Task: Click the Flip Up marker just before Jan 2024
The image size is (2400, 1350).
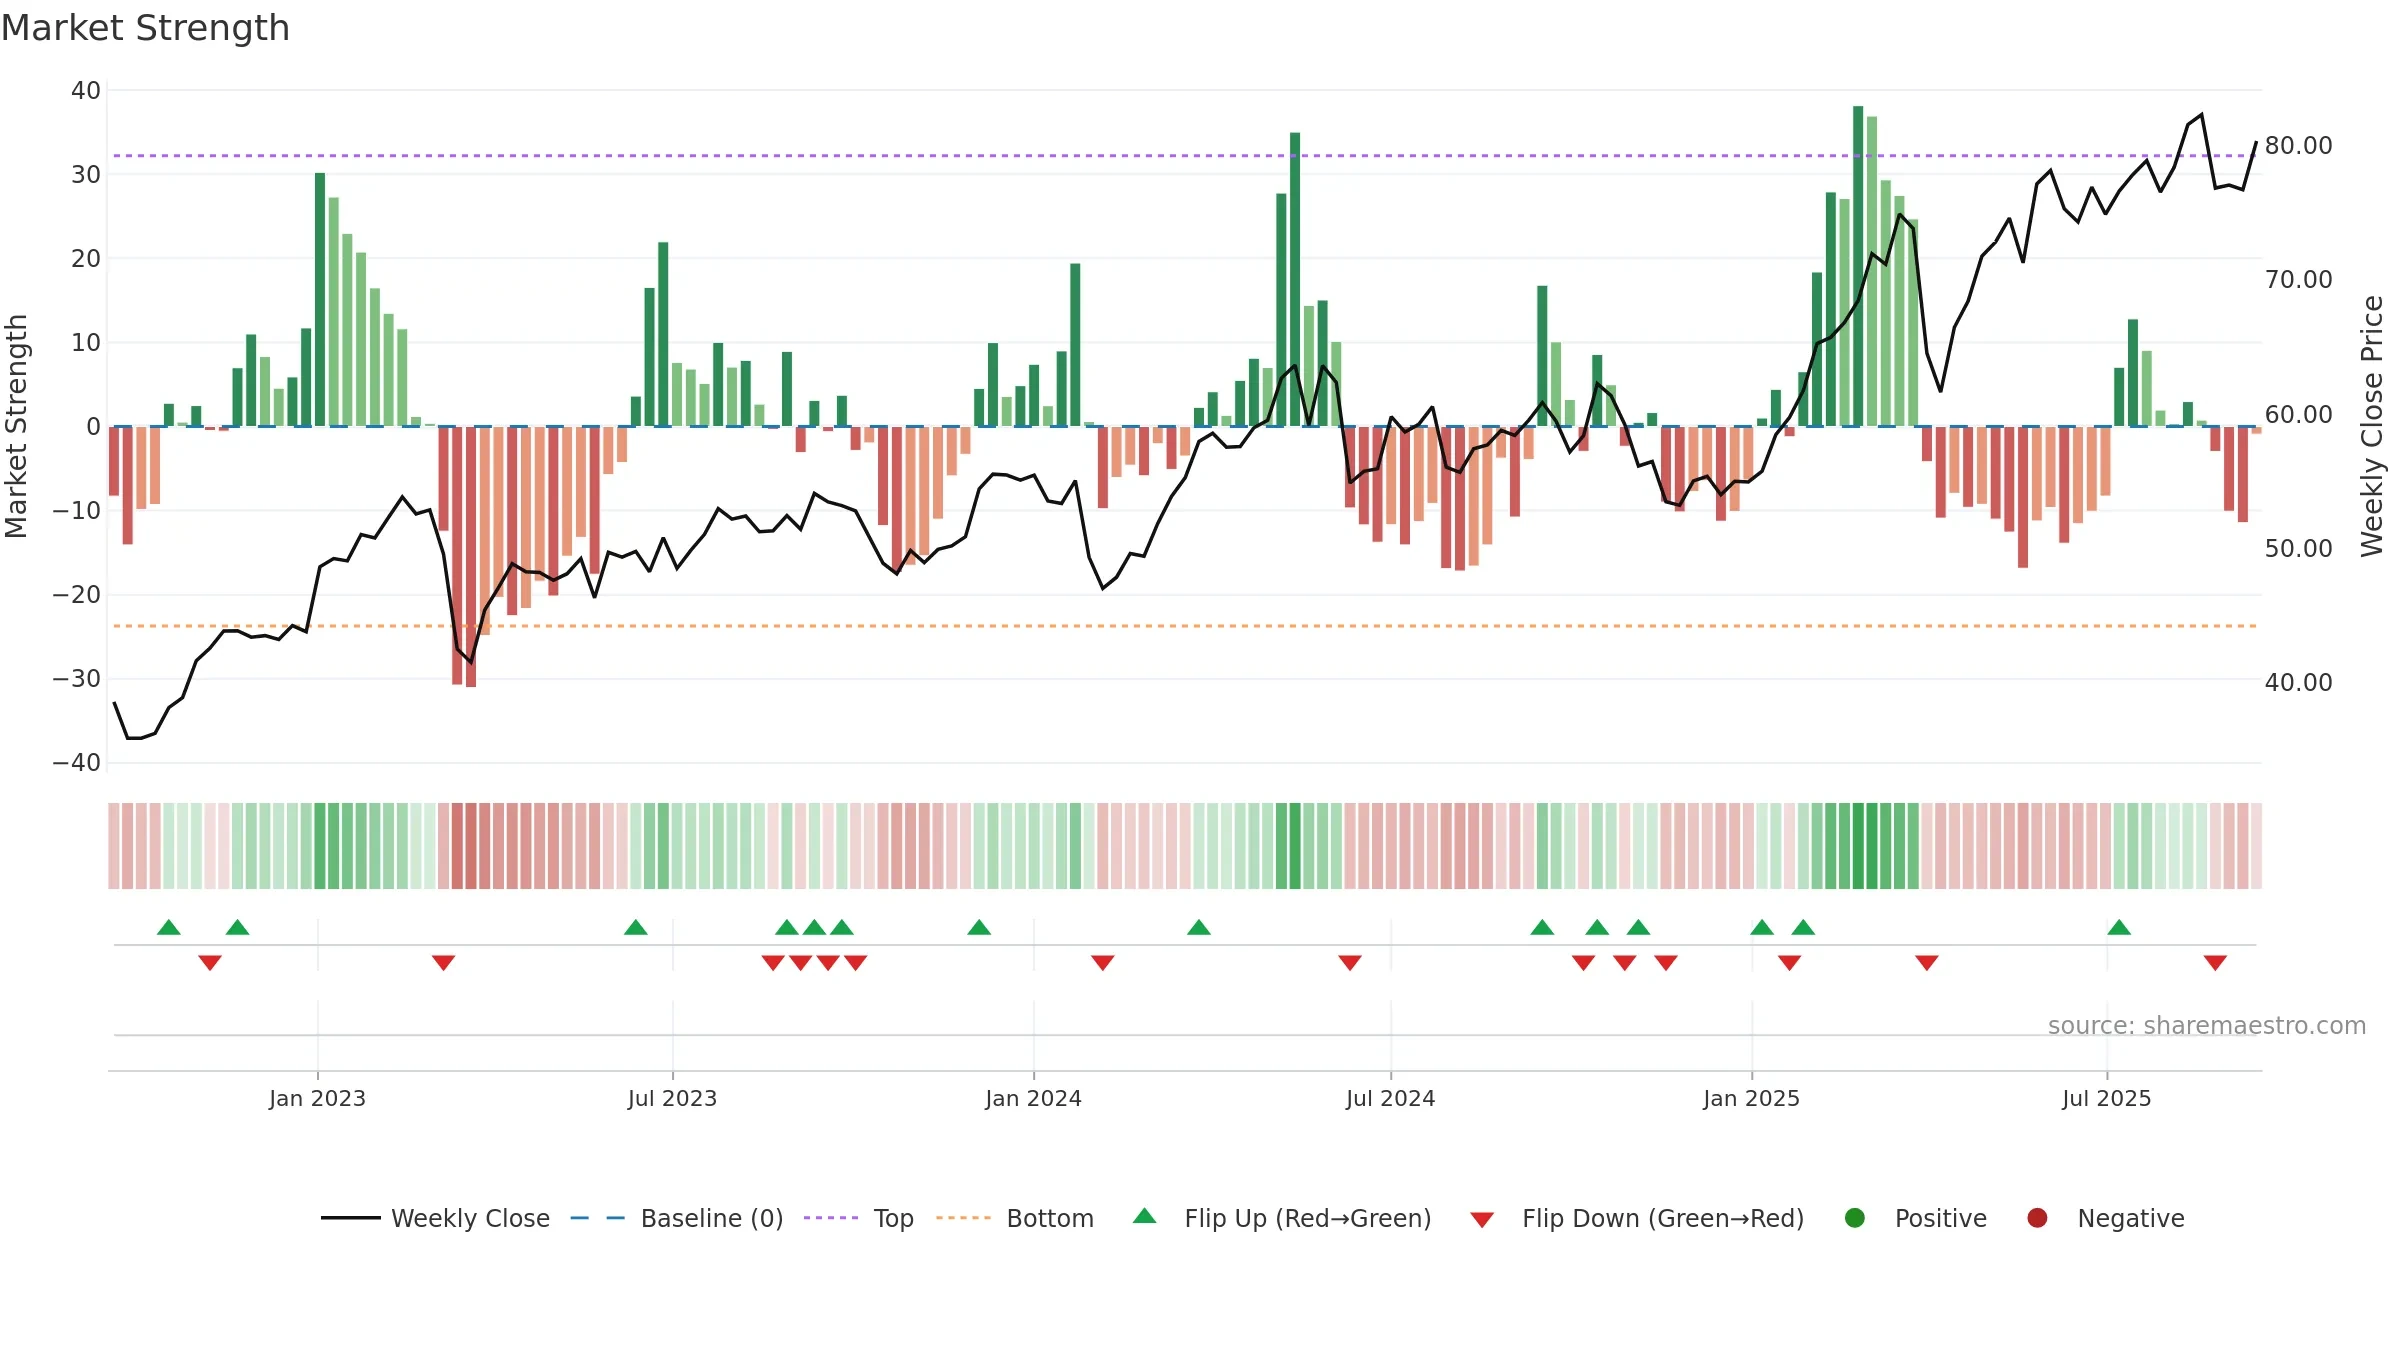Action: (x=979, y=927)
